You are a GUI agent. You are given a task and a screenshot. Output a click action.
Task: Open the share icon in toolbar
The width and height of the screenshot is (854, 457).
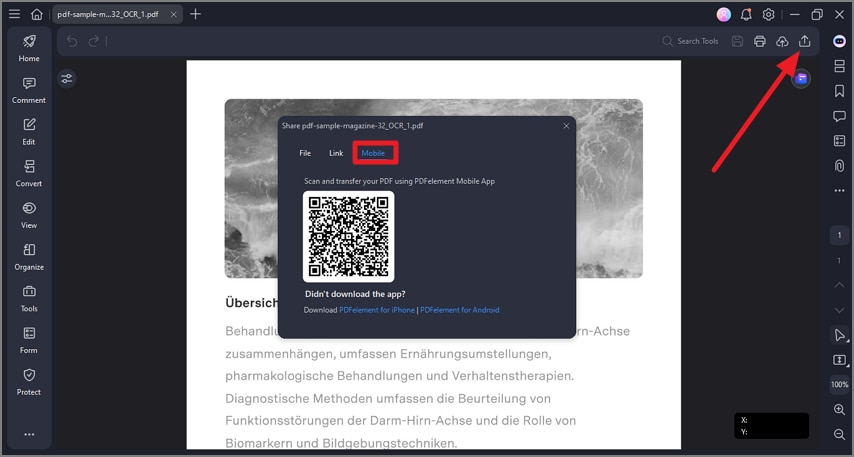click(804, 41)
